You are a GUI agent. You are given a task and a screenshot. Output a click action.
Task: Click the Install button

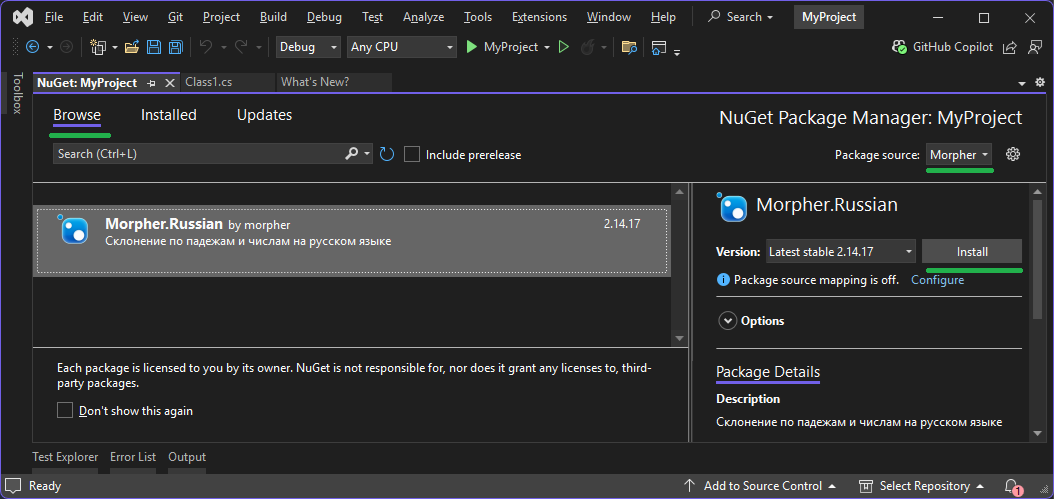point(971,252)
